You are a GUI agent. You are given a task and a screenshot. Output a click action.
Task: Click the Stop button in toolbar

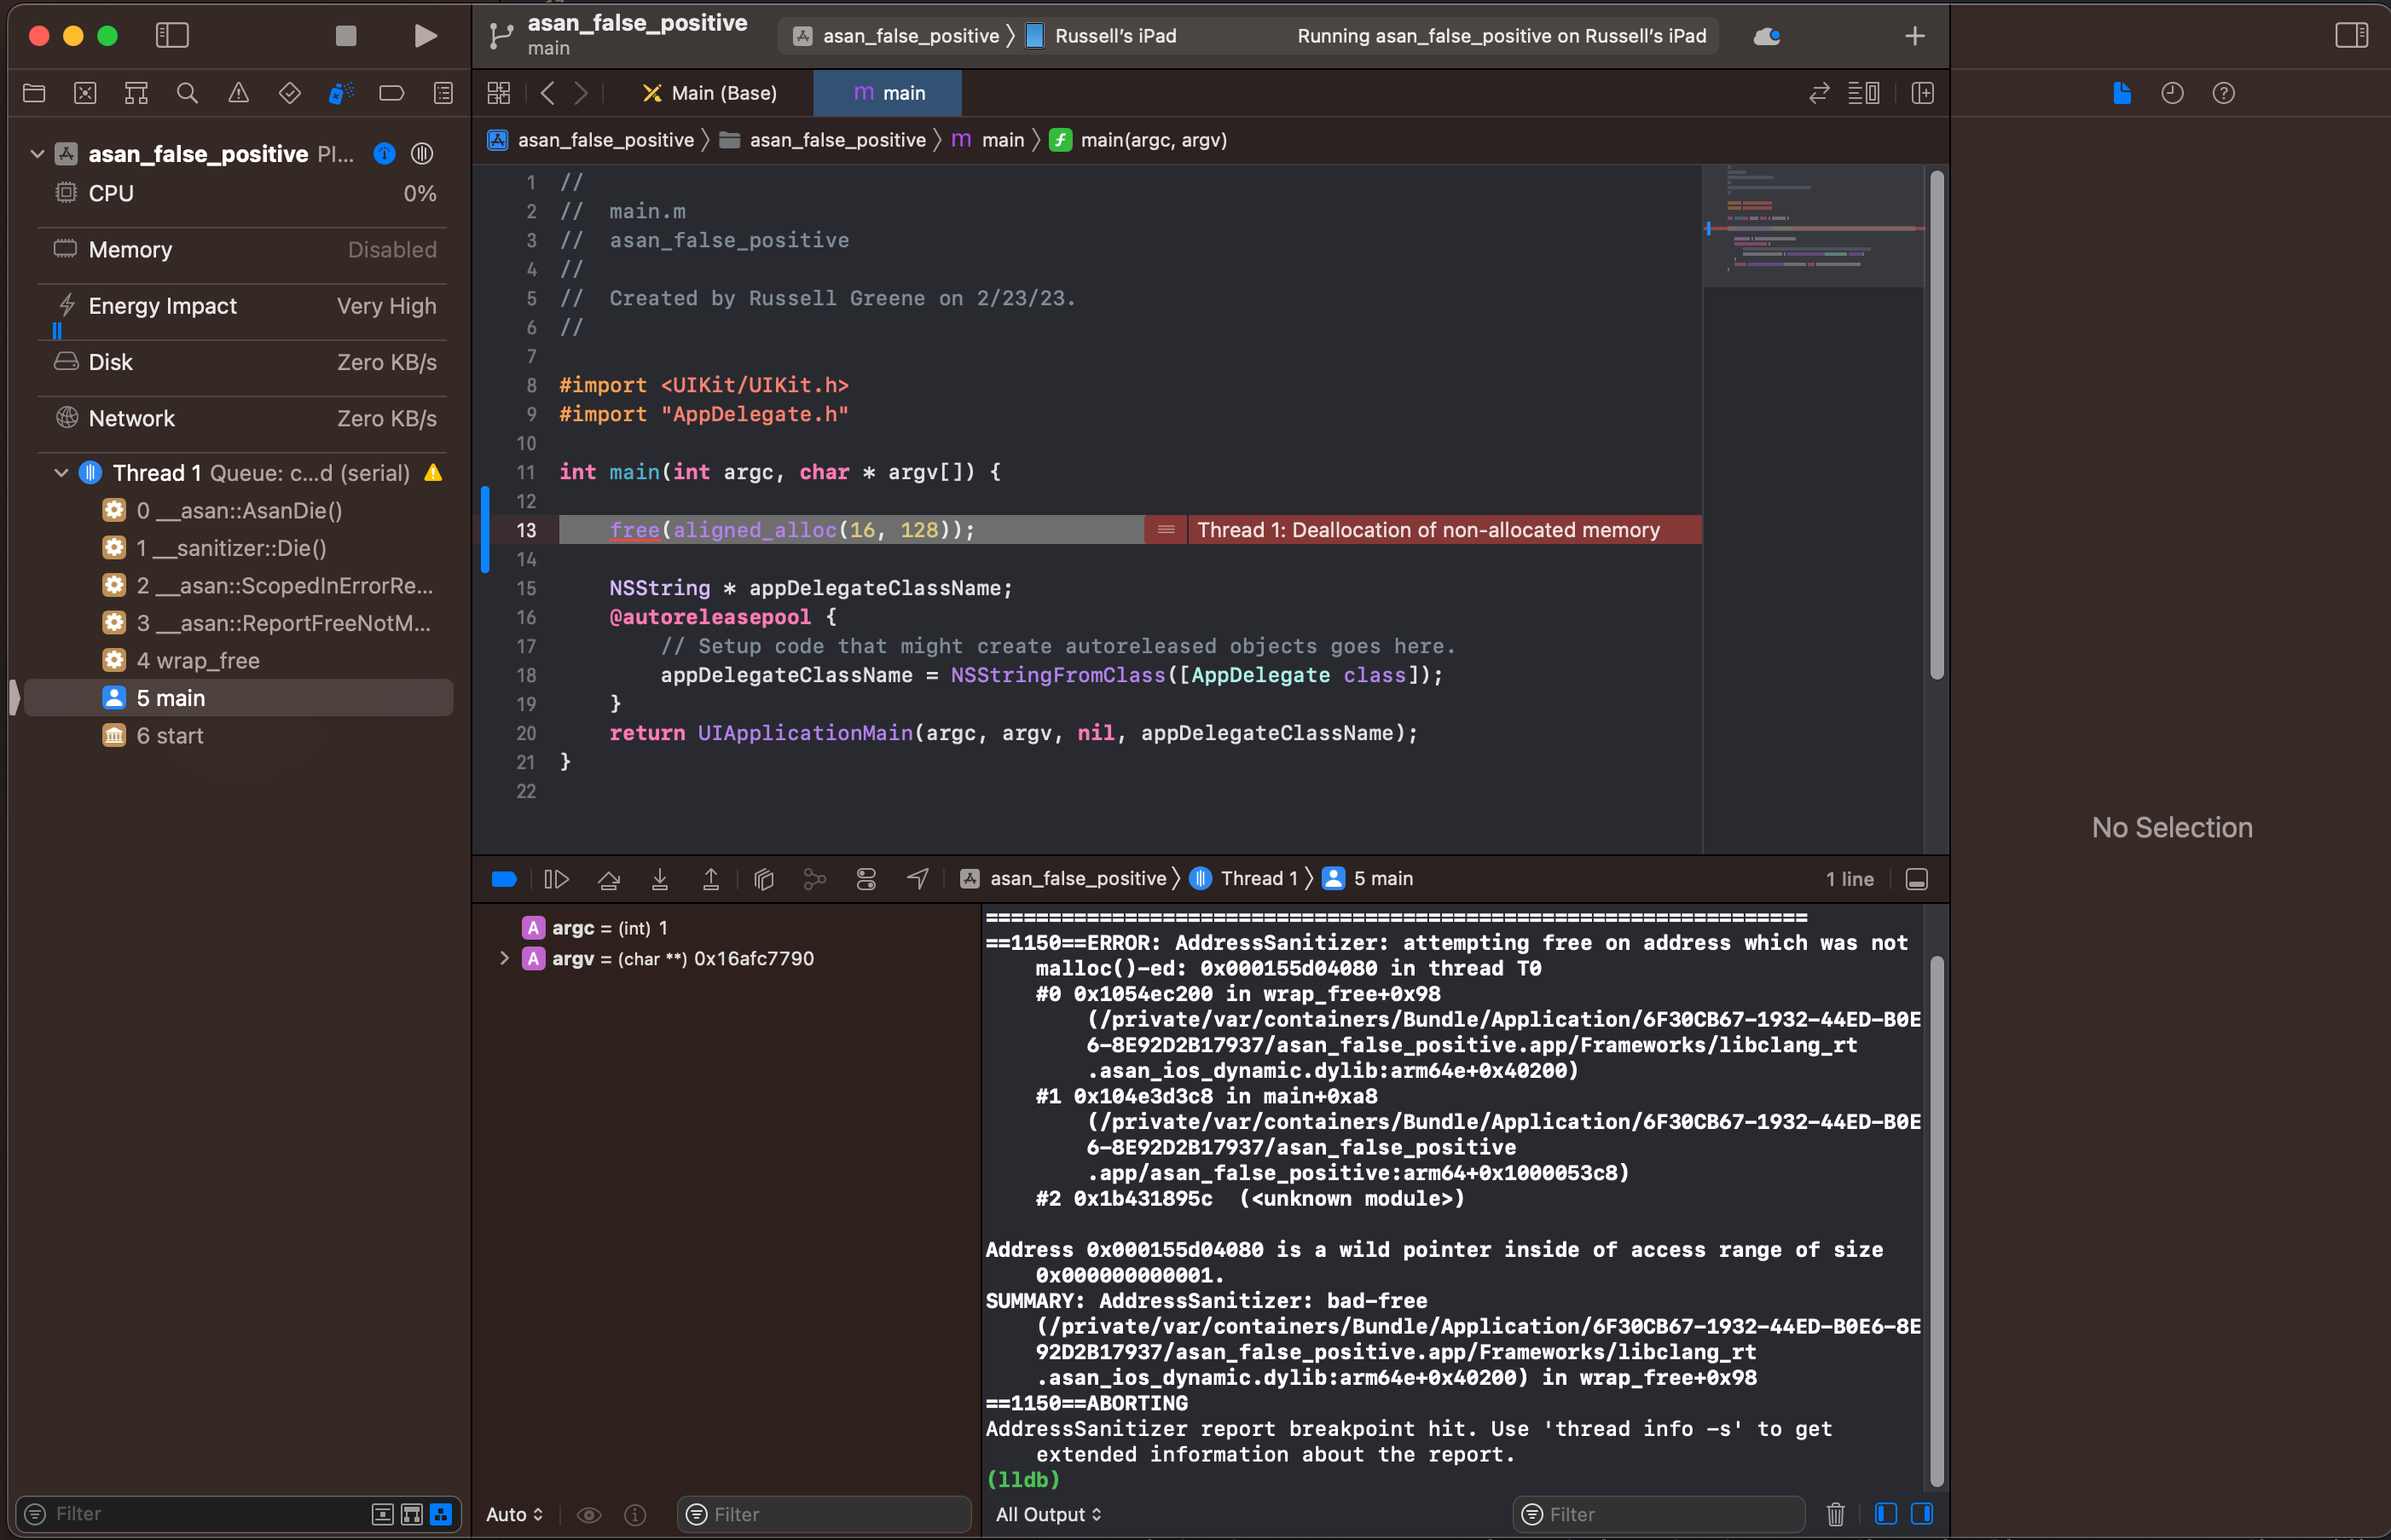coord(346,36)
